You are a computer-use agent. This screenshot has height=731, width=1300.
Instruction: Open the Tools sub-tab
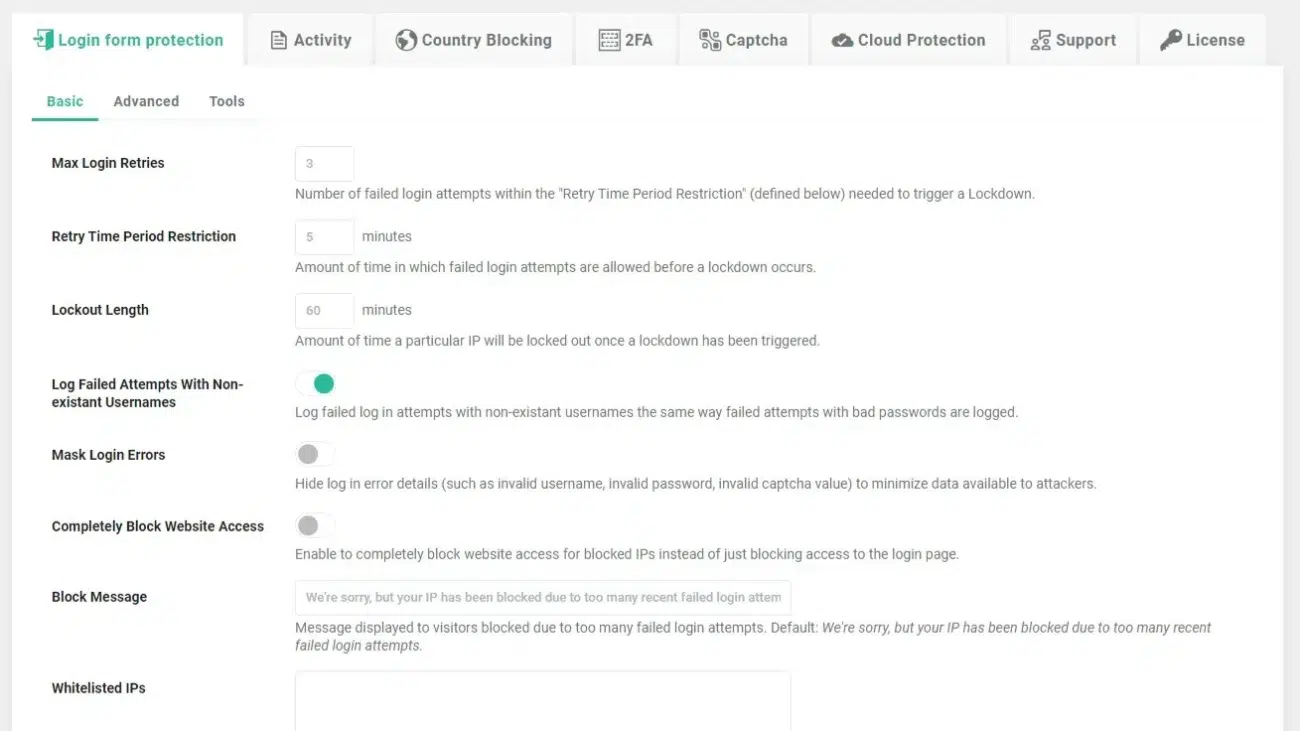[x=226, y=100]
